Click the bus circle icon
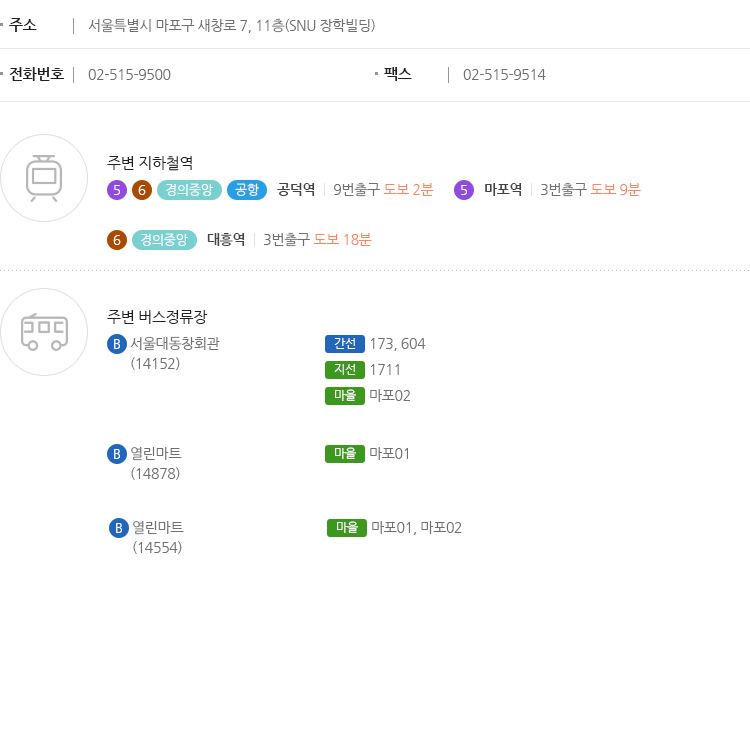Viewport: 750px width, 749px height. tap(44, 332)
